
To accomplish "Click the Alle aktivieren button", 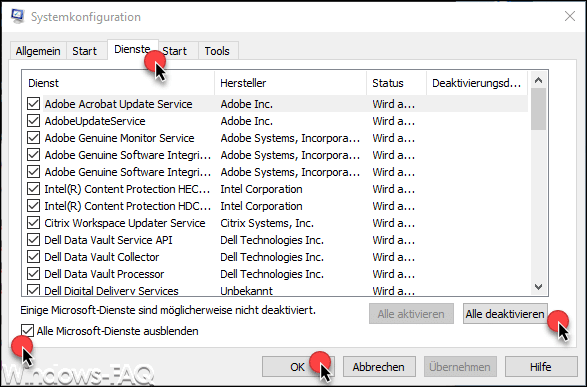I will tap(411, 314).
